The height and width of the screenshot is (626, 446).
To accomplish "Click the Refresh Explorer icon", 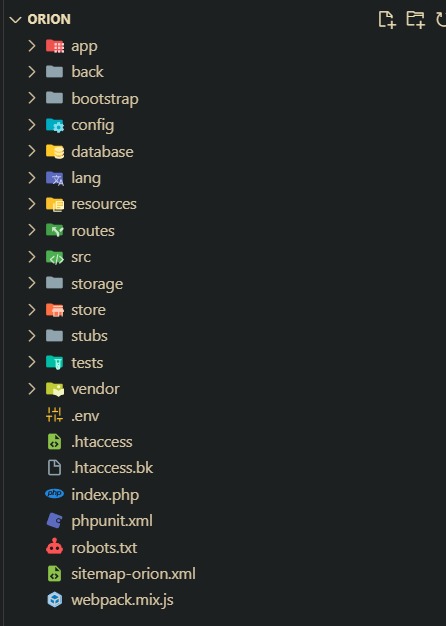I will tap(440, 19).
